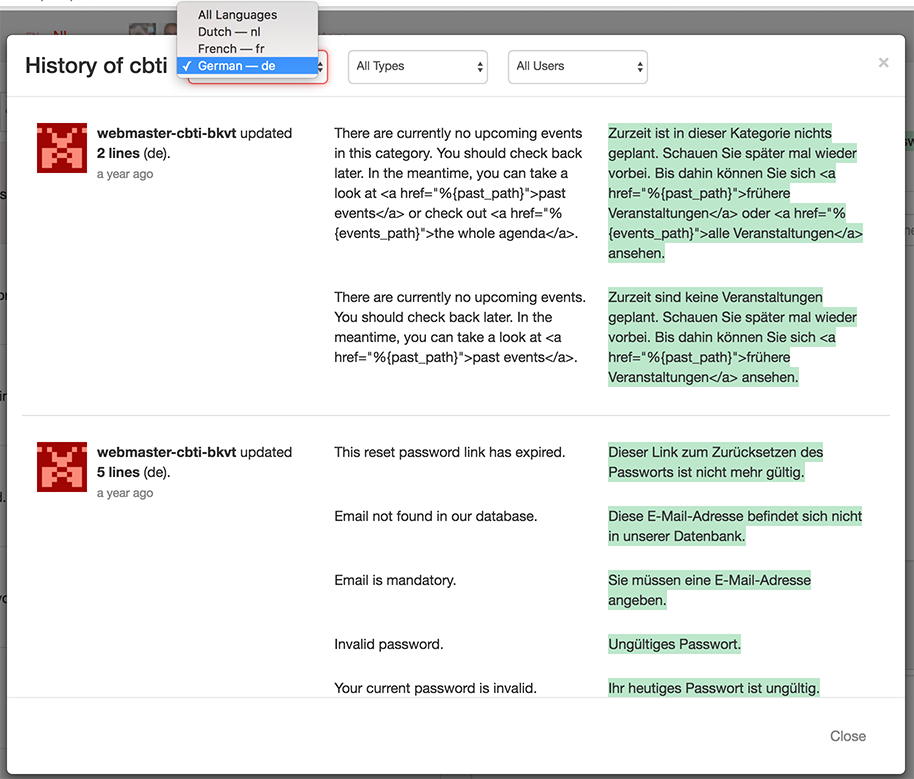Click translation 'Ihr heutiges Passwort ist ungültig.'
914x779 pixels.
coord(714,689)
